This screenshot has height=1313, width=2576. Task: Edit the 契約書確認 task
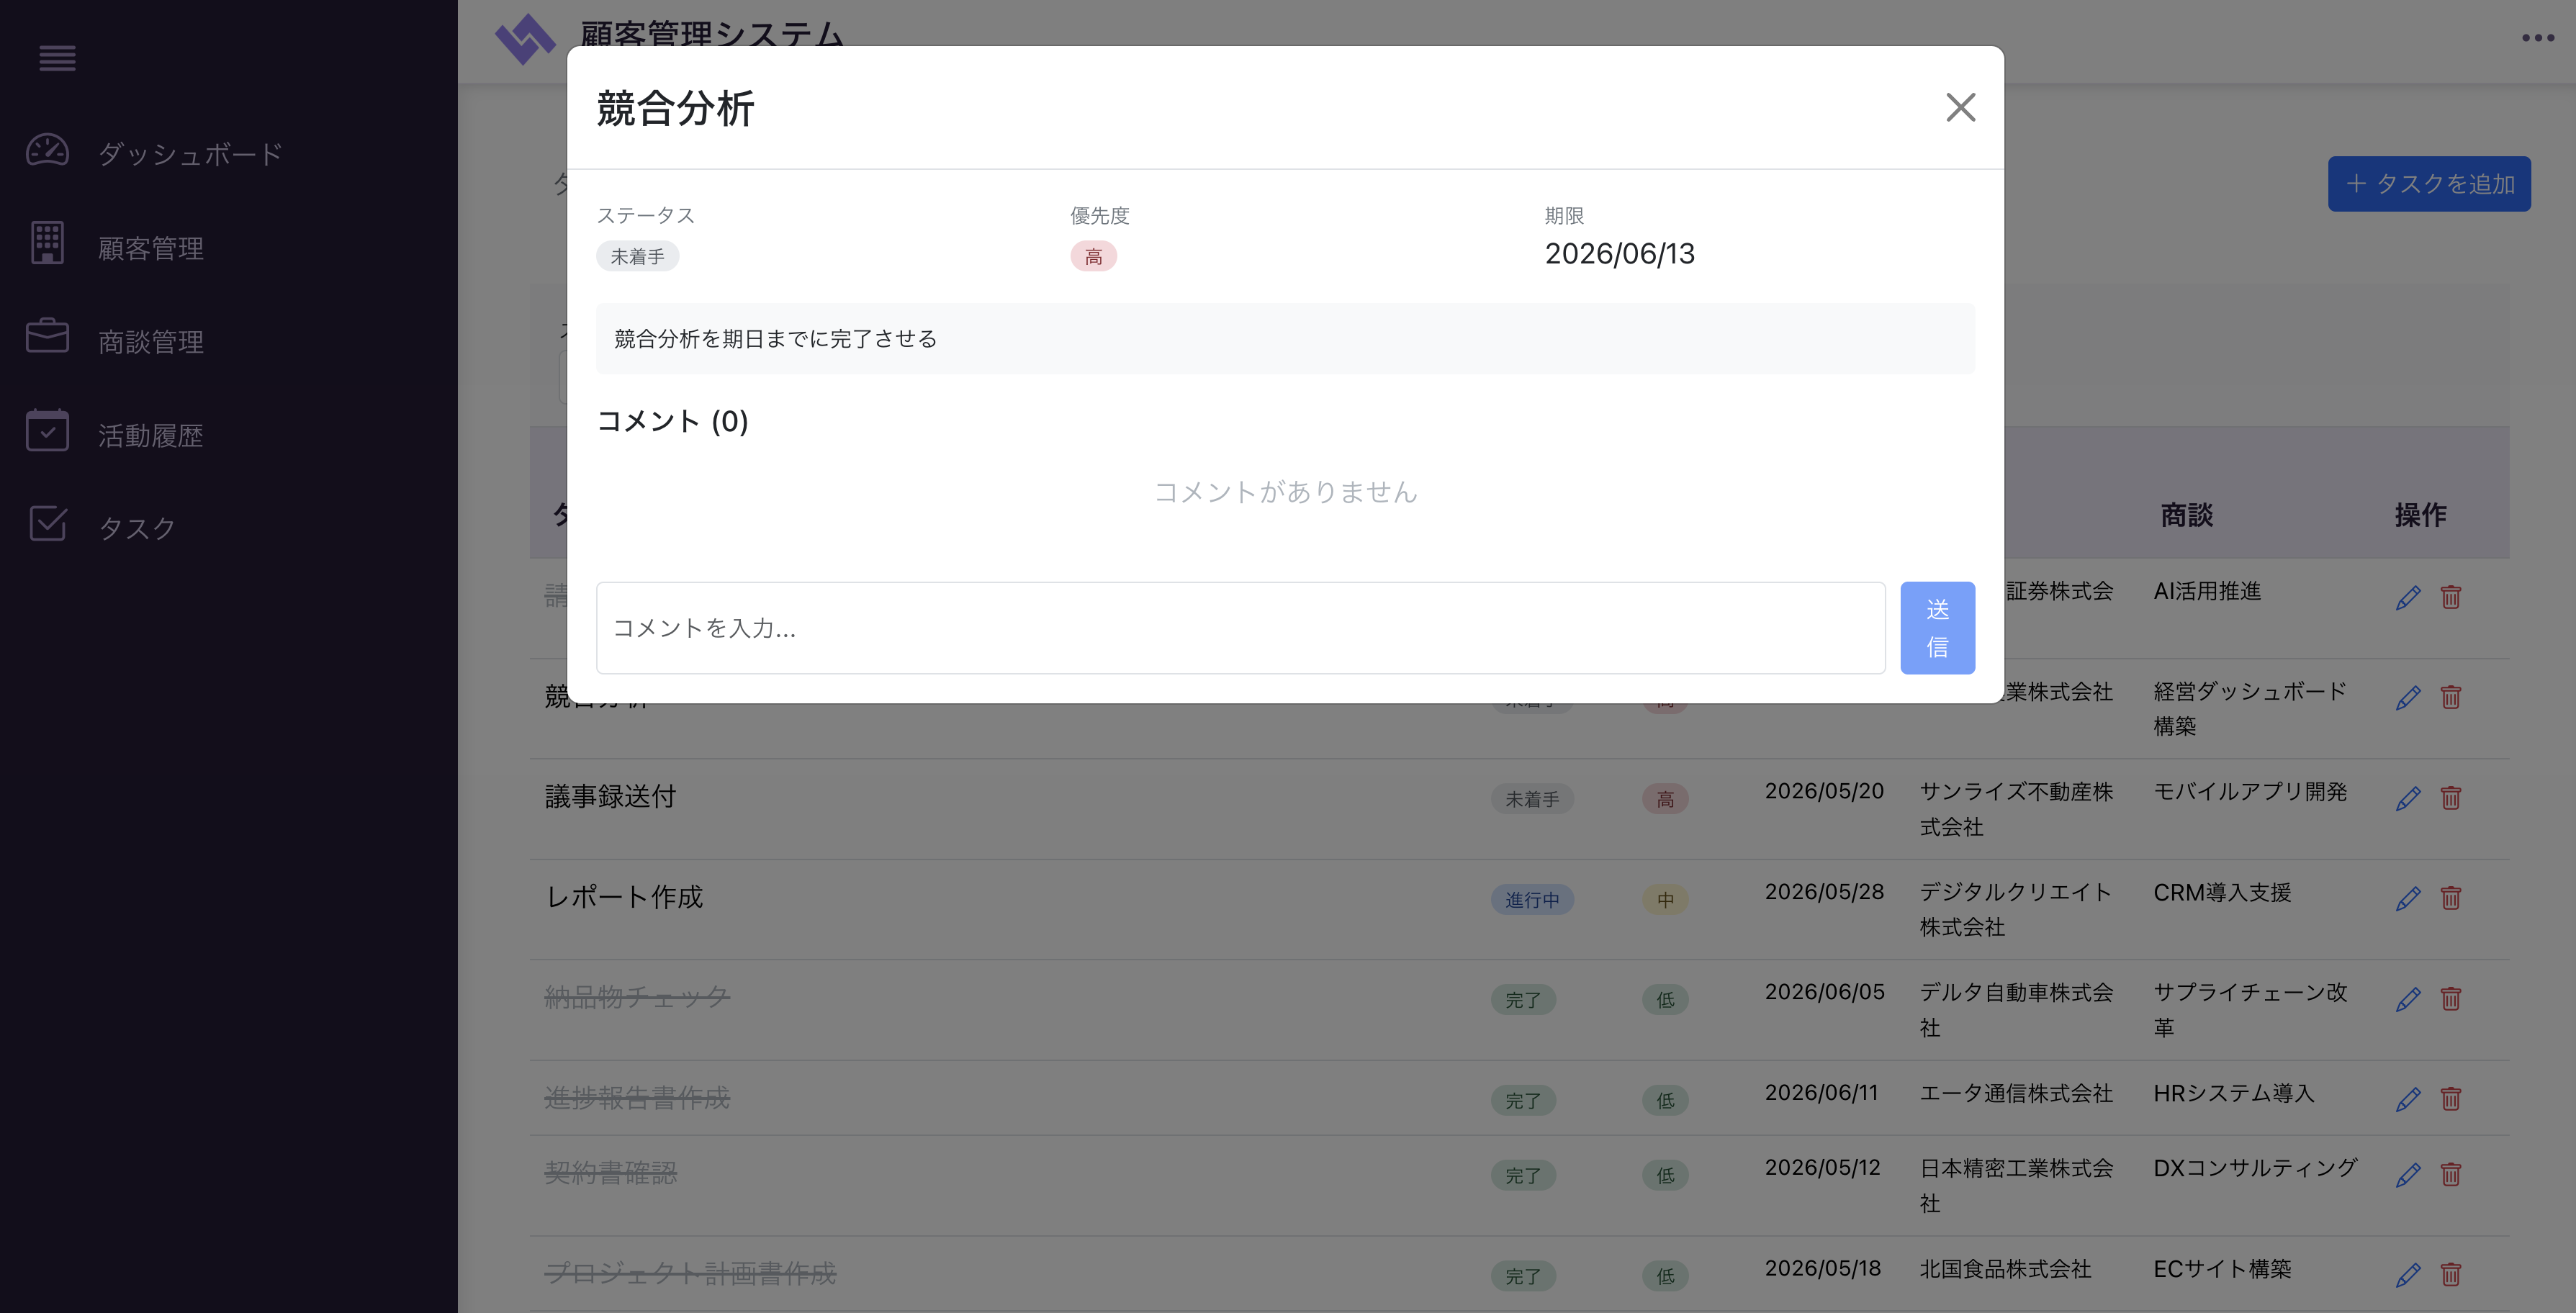click(x=2408, y=1174)
